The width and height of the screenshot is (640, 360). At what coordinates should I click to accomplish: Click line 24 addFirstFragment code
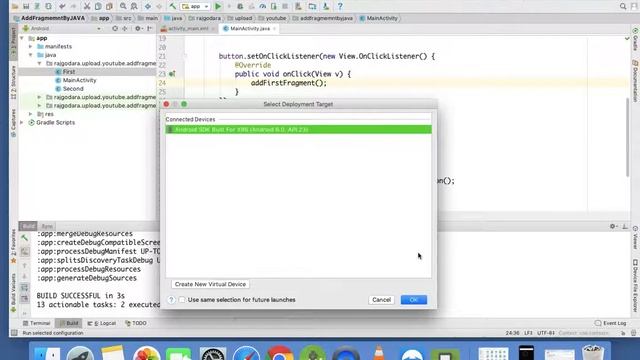[289, 83]
